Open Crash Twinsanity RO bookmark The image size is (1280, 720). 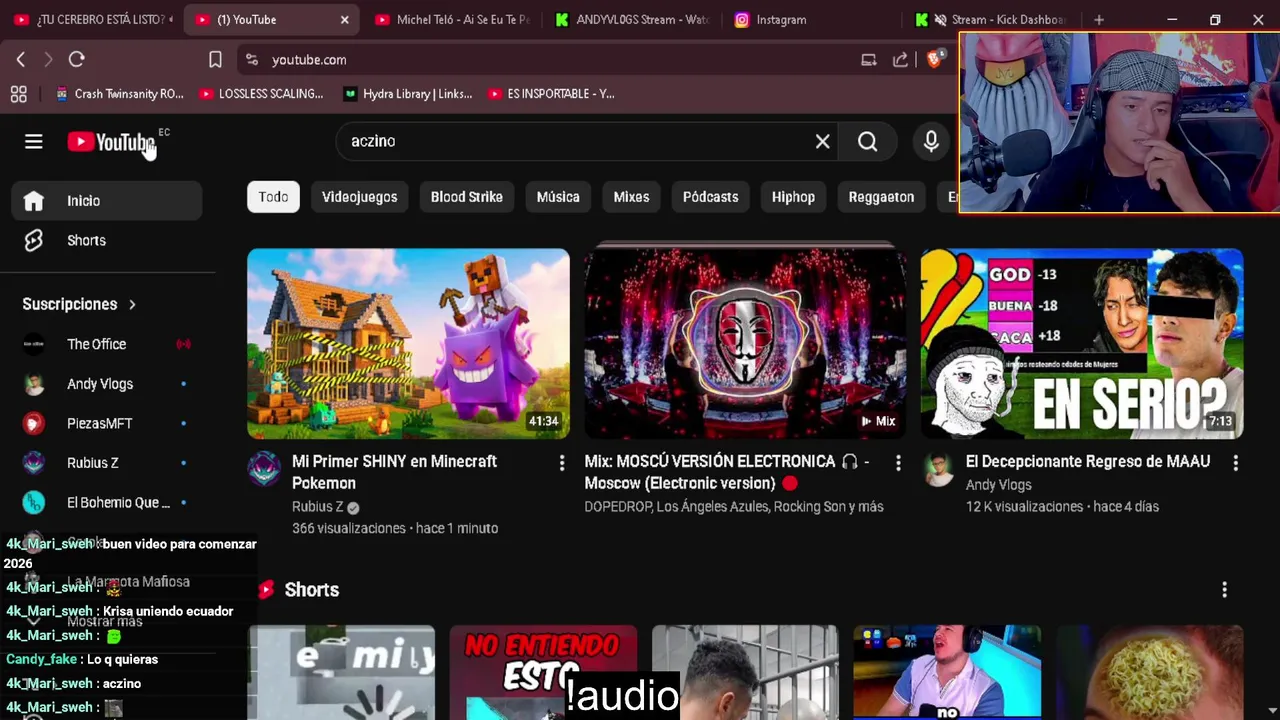tap(119, 94)
